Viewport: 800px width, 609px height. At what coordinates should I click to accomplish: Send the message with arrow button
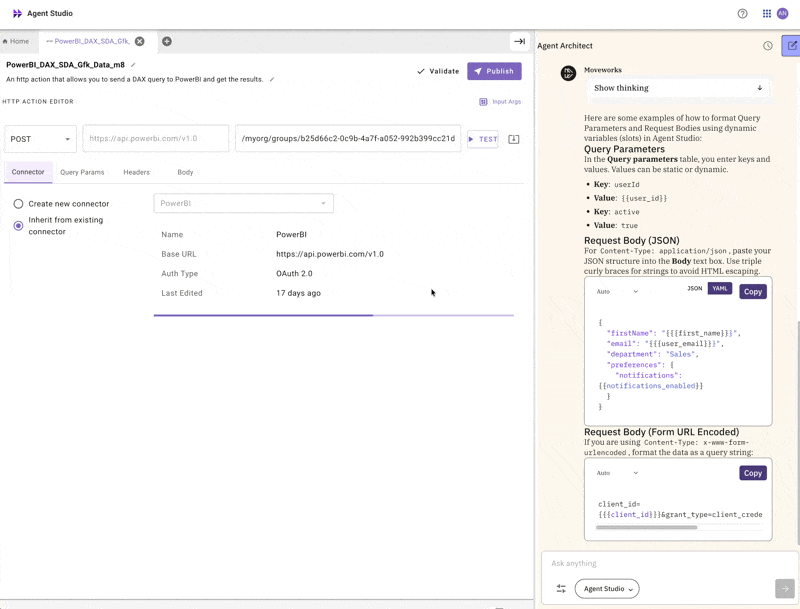[785, 589]
